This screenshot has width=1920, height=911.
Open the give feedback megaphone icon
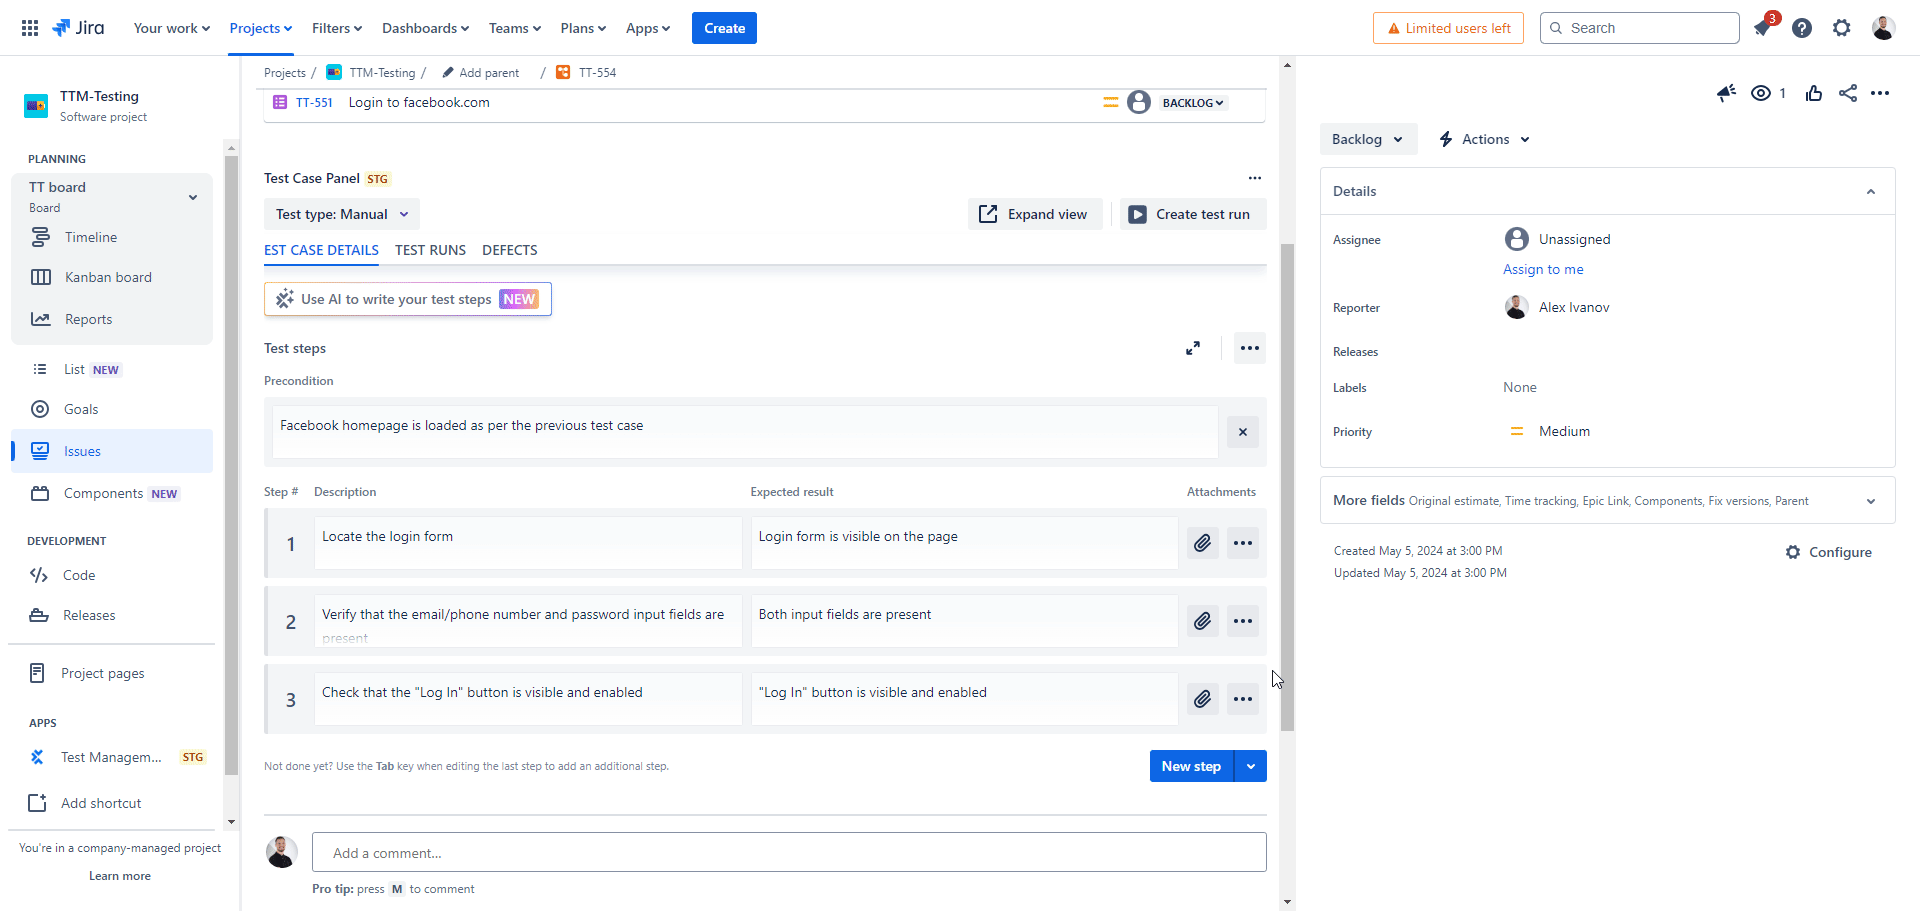pos(1726,93)
